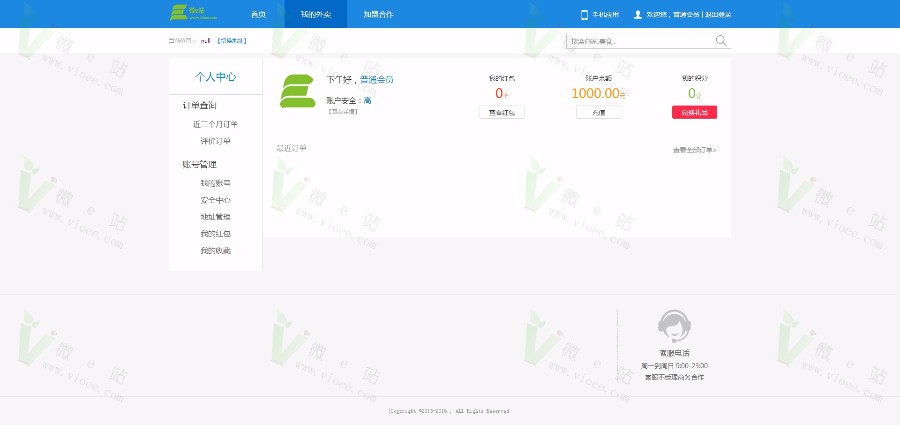Open 安全中心 in sidebar
The width and height of the screenshot is (900, 425).
pyautogui.click(x=215, y=200)
